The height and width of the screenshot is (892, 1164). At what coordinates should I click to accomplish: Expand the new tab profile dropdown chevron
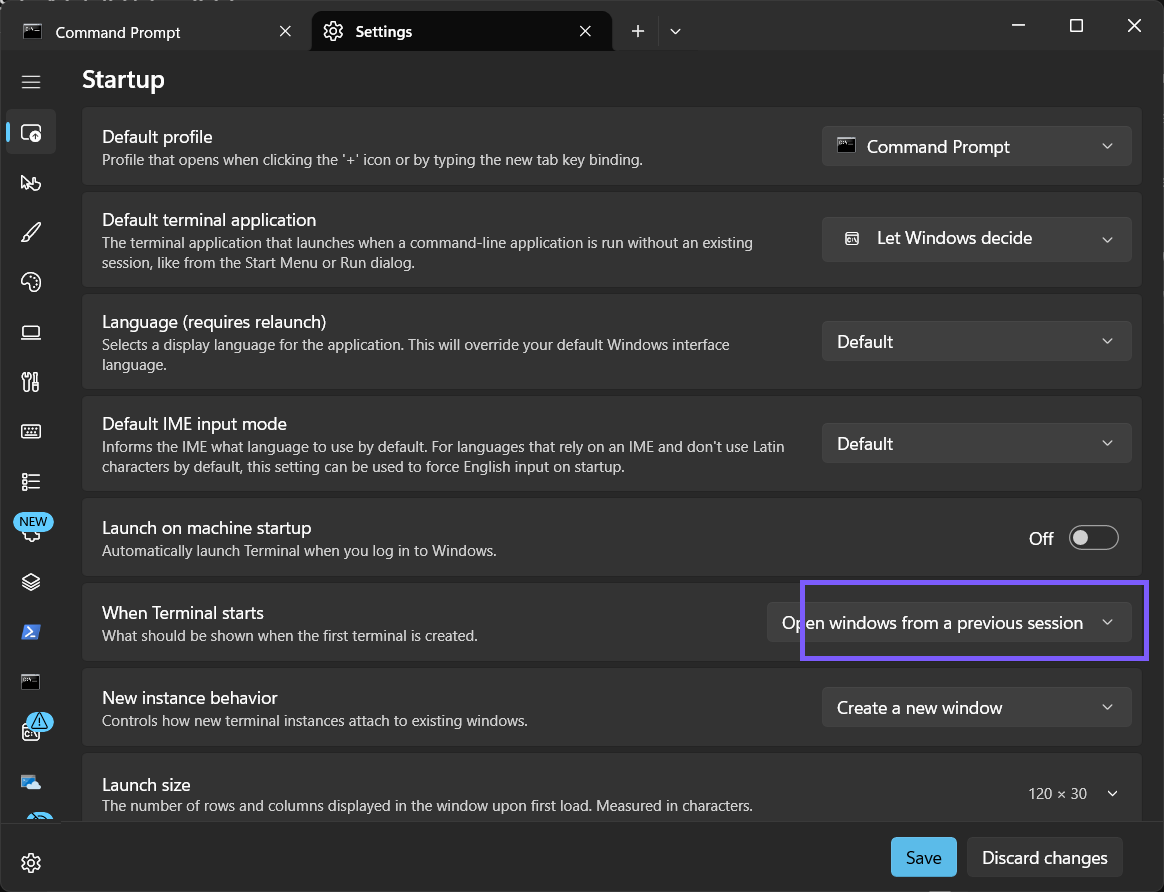[675, 31]
